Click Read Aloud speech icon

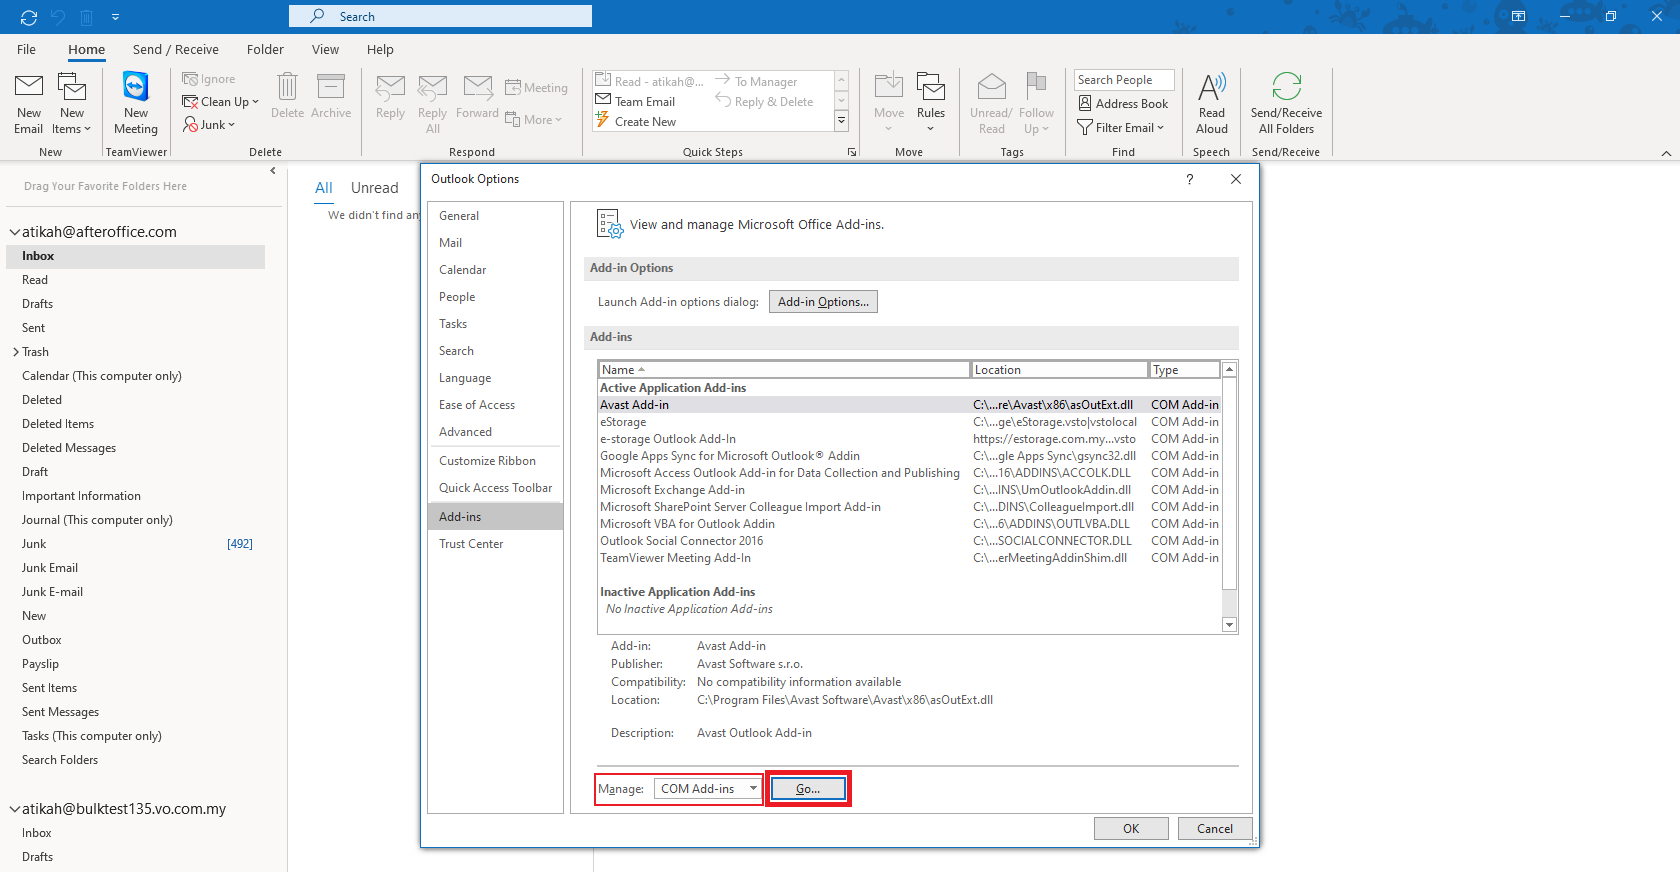click(x=1211, y=89)
